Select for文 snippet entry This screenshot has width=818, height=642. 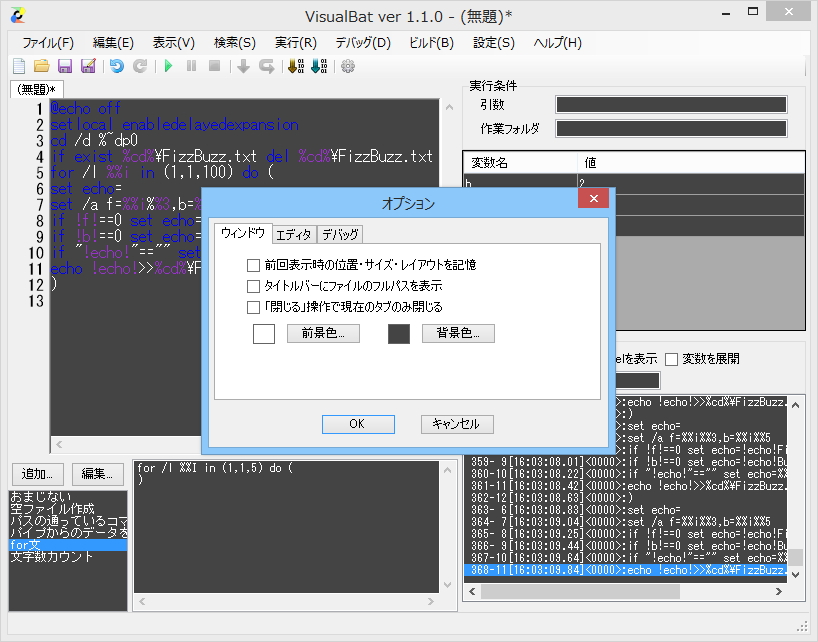point(68,545)
